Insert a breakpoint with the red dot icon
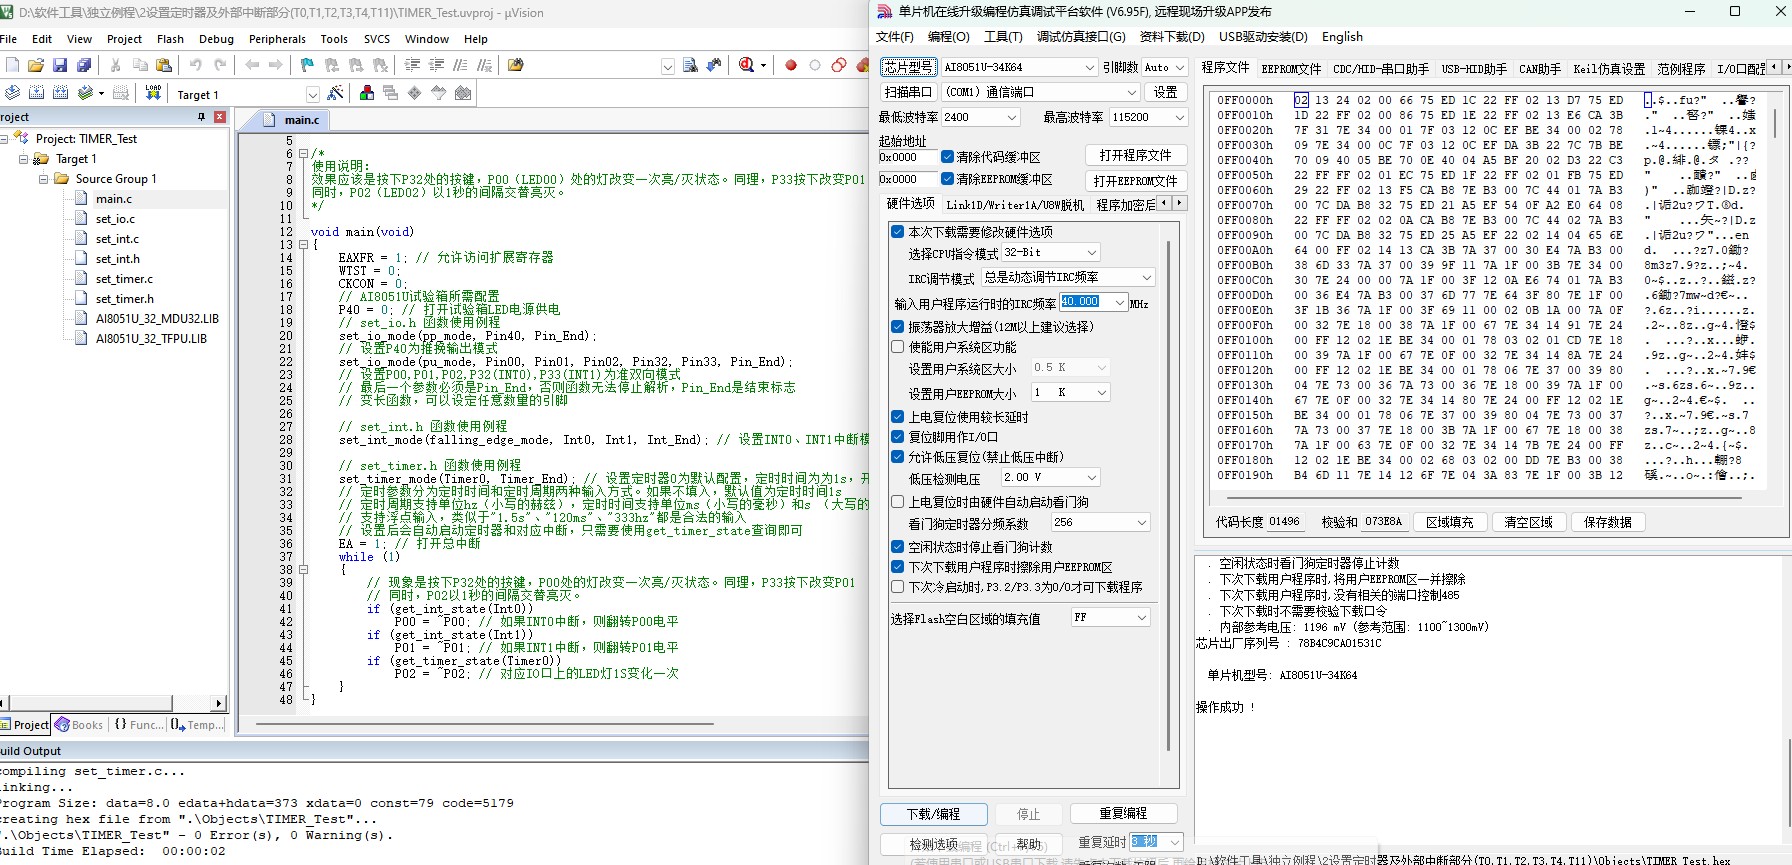This screenshot has width=1792, height=865. pyautogui.click(x=791, y=65)
